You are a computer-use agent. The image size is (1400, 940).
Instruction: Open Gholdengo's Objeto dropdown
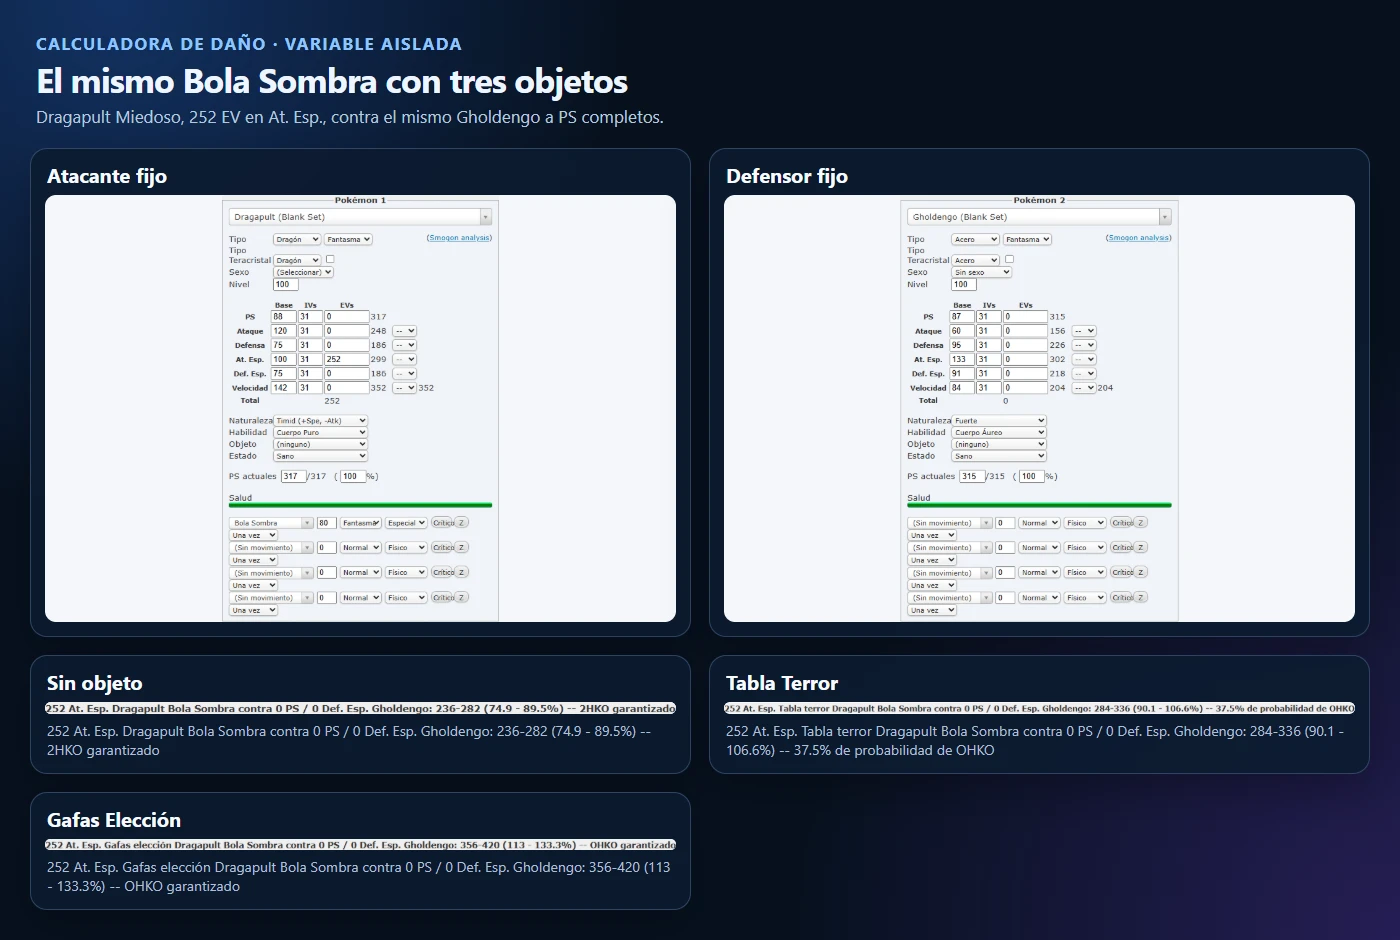click(x=999, y=445)
